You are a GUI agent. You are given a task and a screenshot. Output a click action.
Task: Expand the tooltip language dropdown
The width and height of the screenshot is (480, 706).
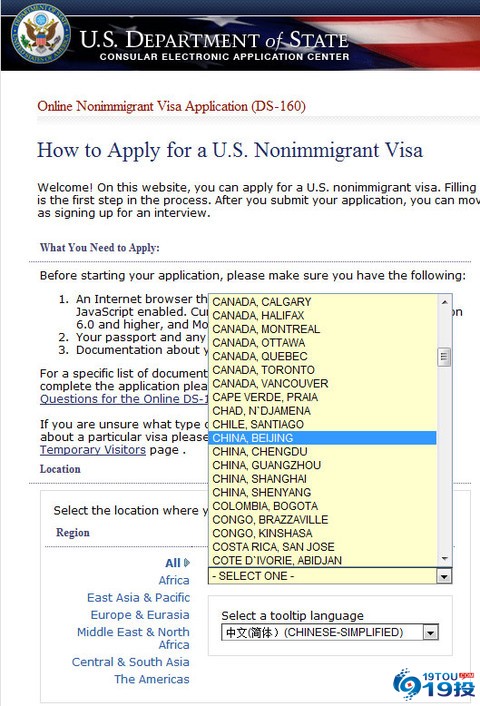430,633
